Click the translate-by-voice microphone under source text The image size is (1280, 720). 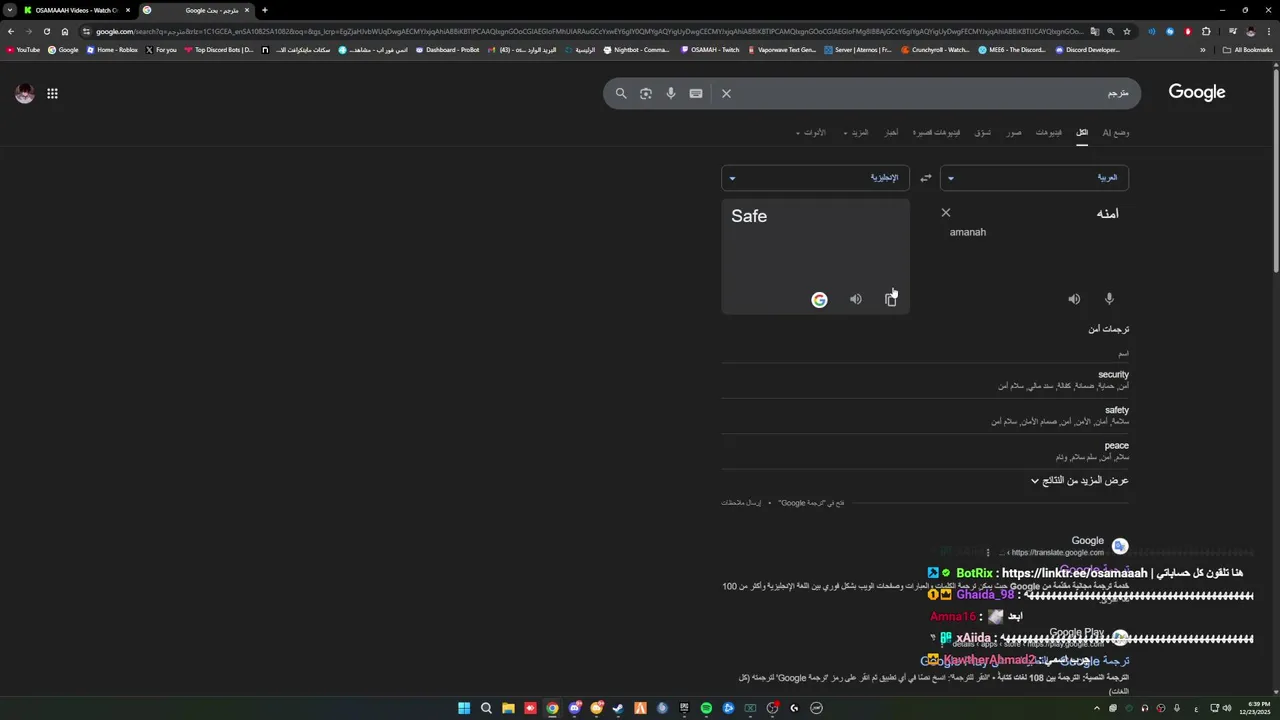[1109, 299]
